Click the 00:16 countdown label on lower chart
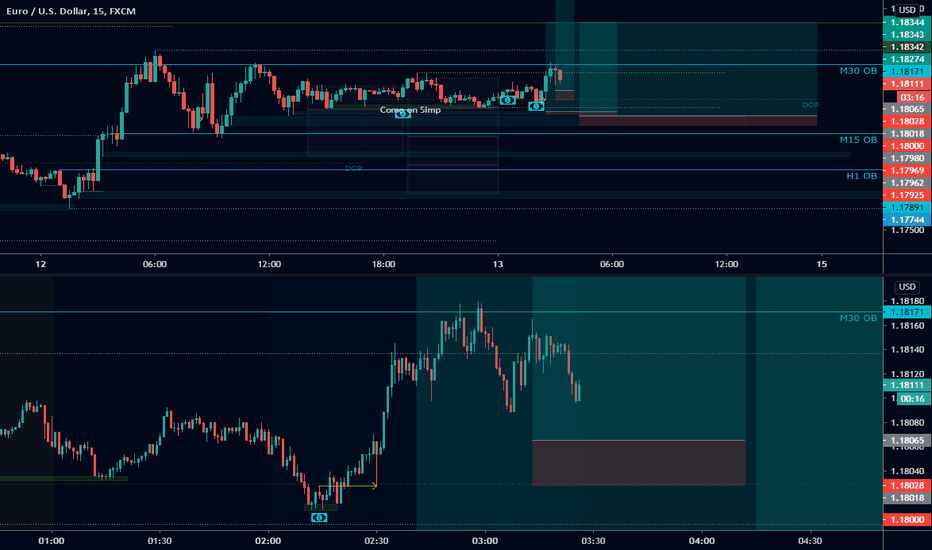 pyautogui.click(x=912, y=399)
